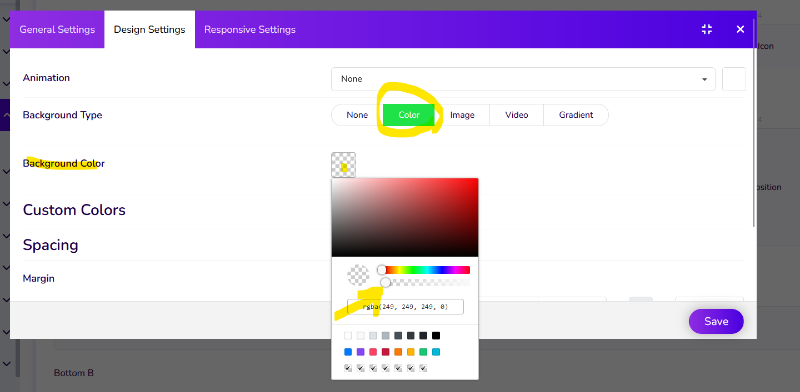Image resolution: width=800 pixels, height=392 pixels.
Task: Choose the green preset swatch
Action: (423, 352)
